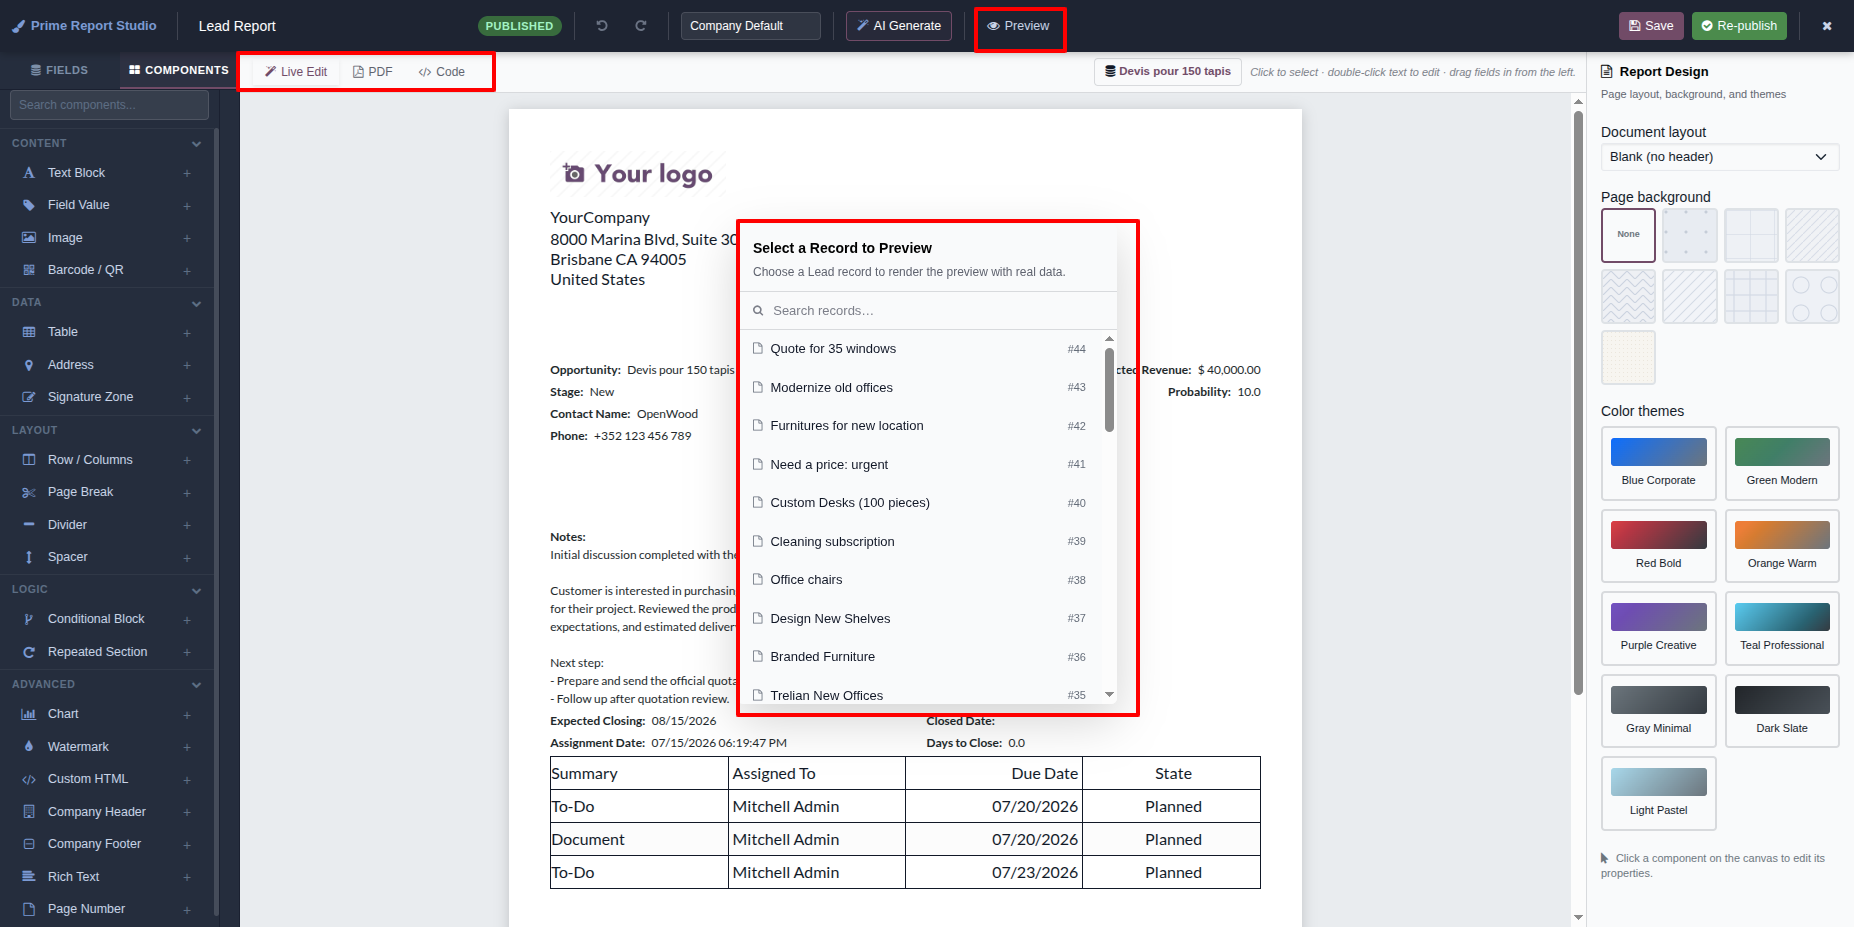This screenshot has width=1854, height=927.
Task: Open the Code view tab
Action: (441, 72)
